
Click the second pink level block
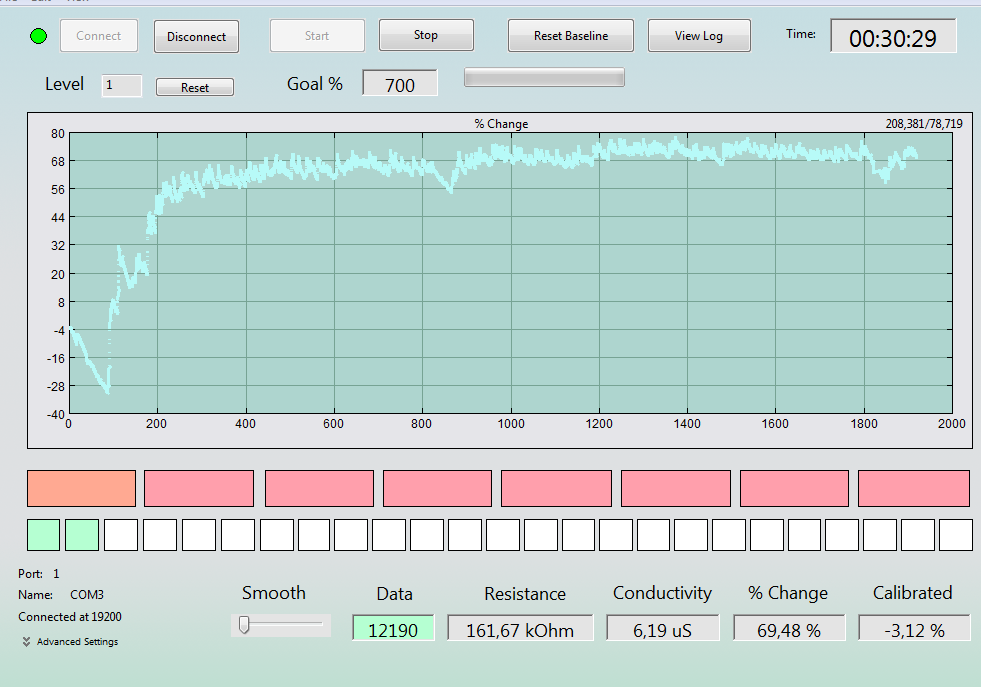point(319,489)
